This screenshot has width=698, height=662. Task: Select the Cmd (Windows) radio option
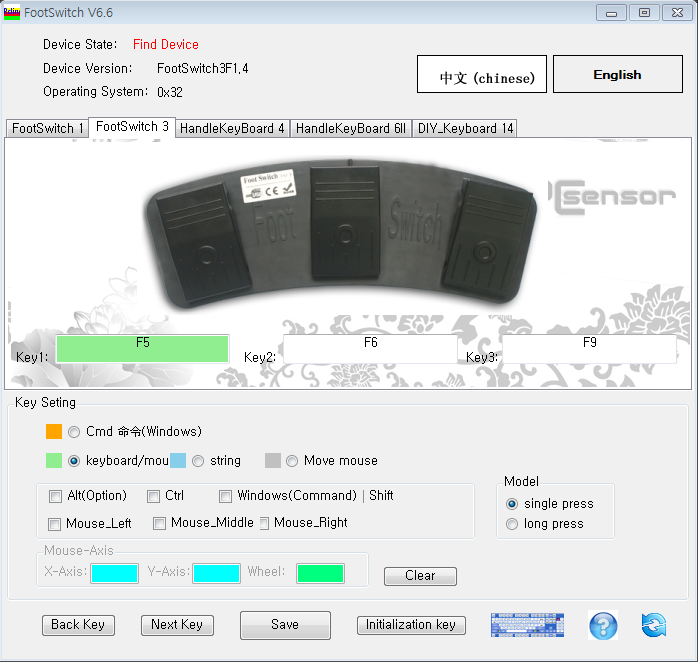tap(74, 432)
